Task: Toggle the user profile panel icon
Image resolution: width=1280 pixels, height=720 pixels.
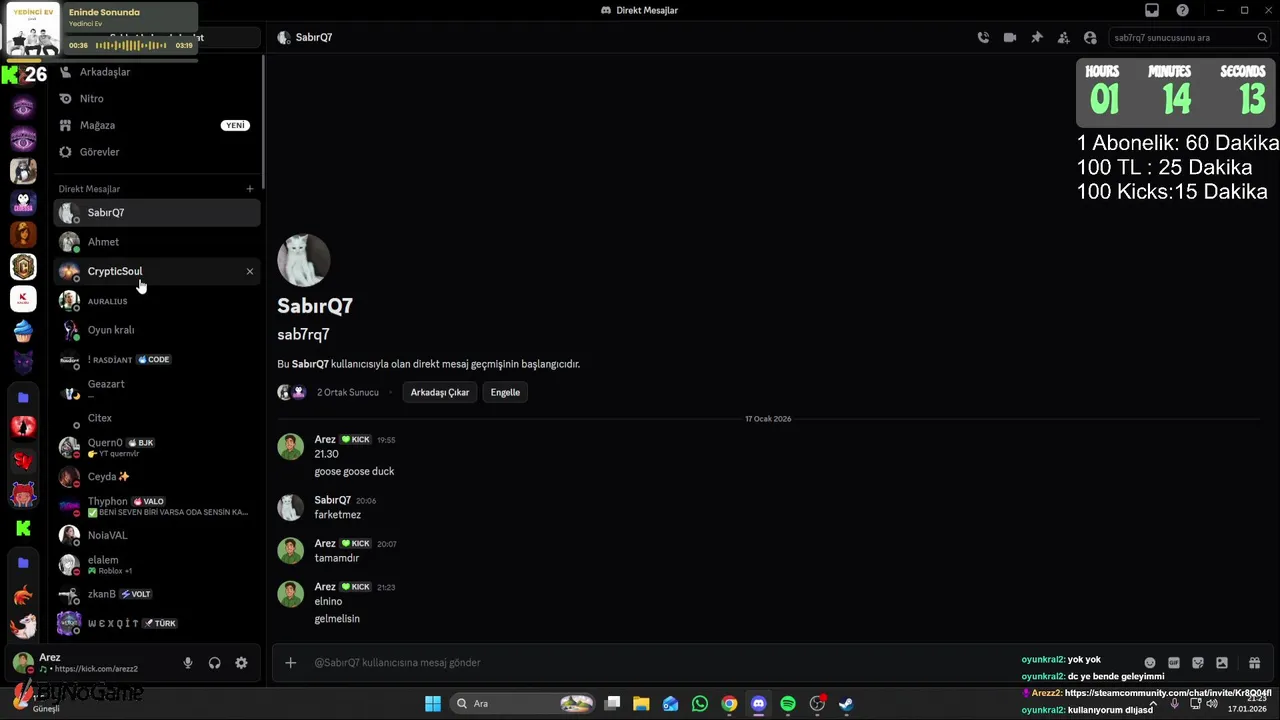Action: click(1090, 37)
